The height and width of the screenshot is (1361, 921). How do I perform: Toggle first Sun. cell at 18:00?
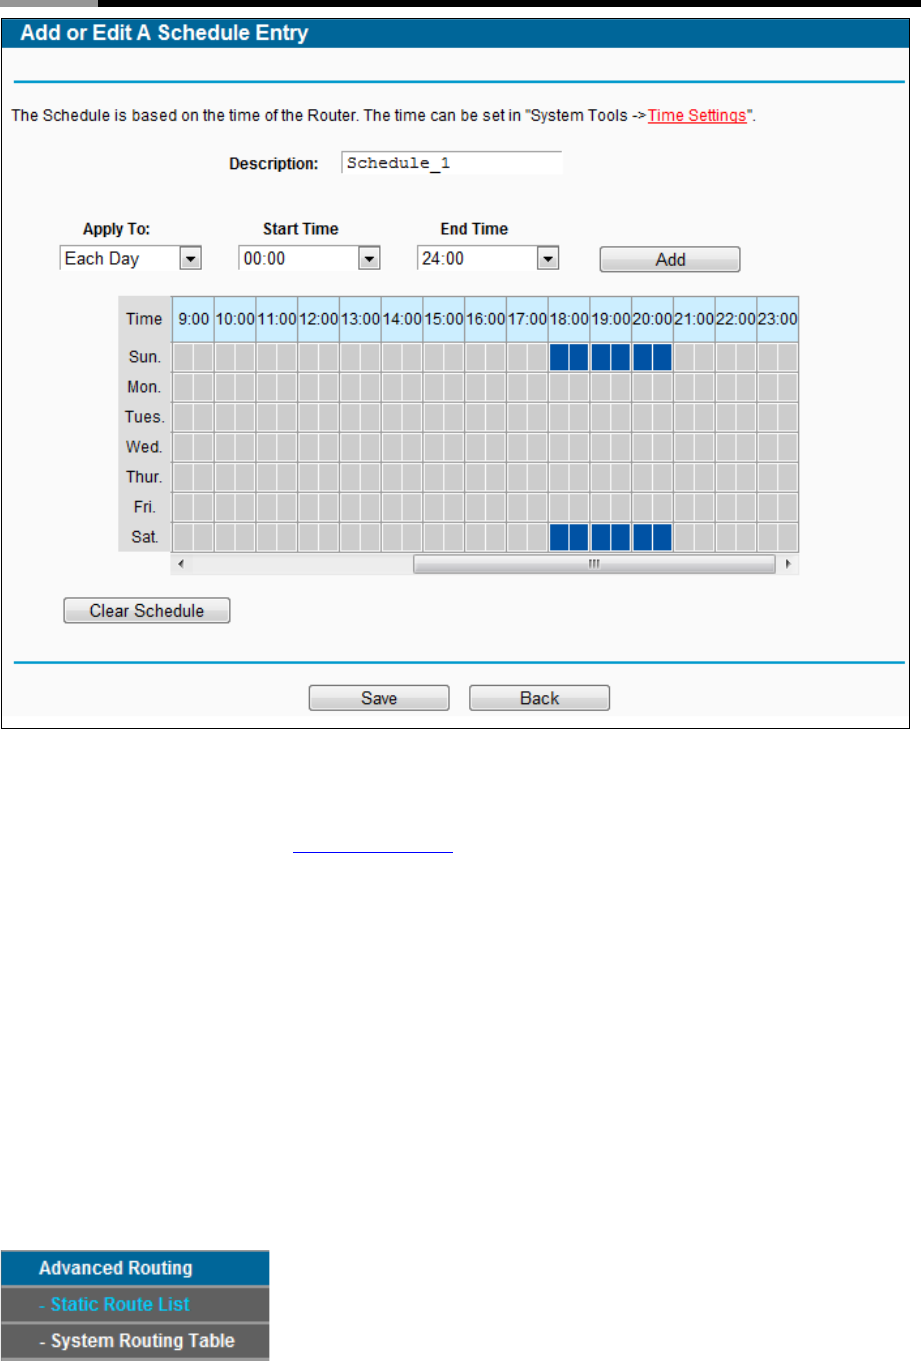[x=558, y=357]
